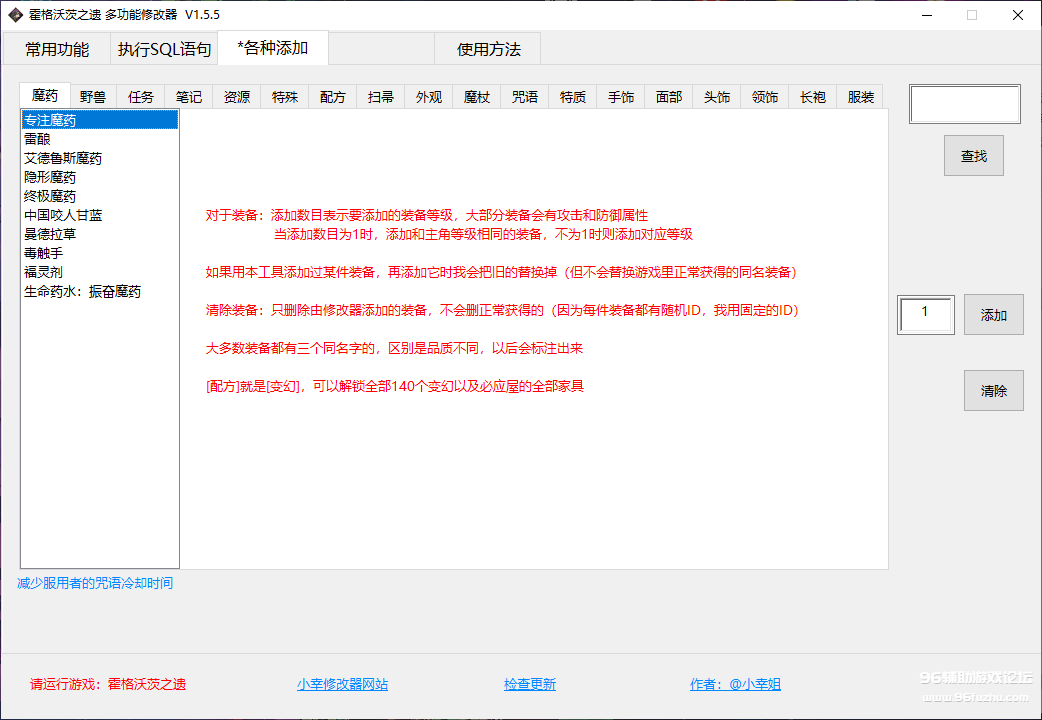Select 中国咬人甘蓝 list item
Screen dimensions: 1042x720
63,215
